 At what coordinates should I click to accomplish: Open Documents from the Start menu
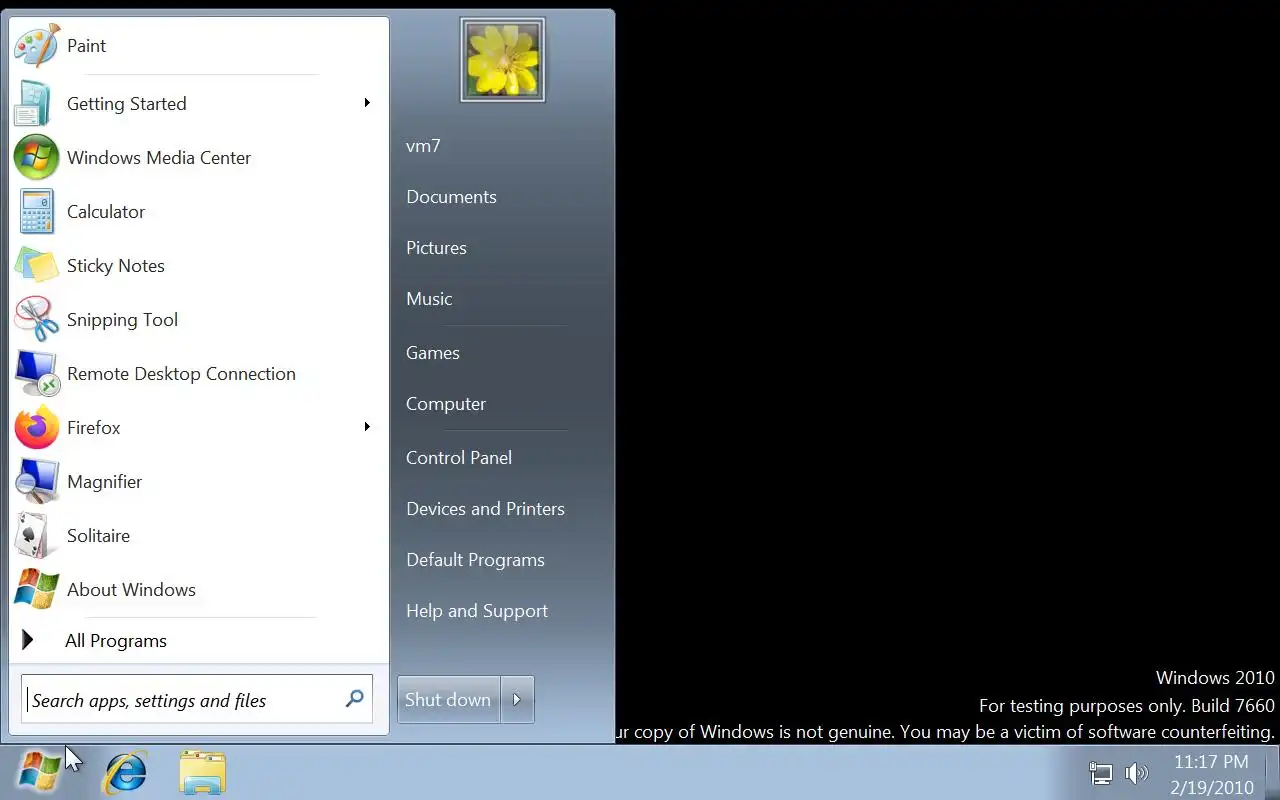(451, 197)
